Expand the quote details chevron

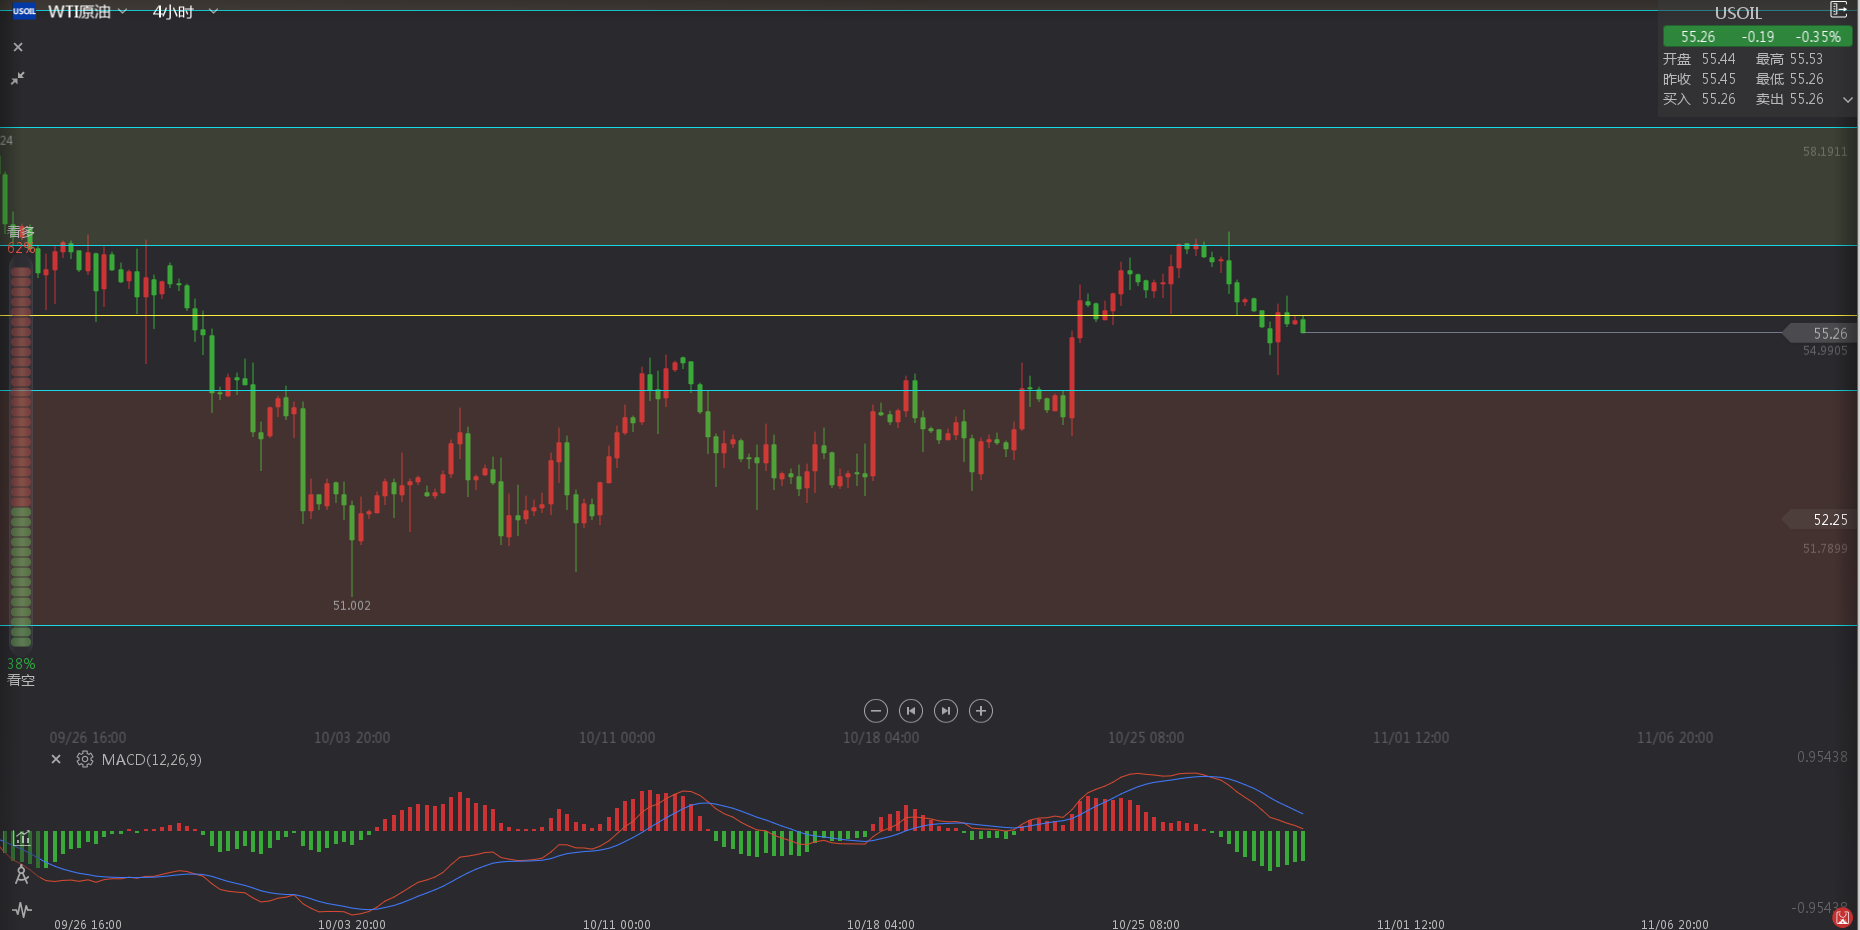(1847, 100)
